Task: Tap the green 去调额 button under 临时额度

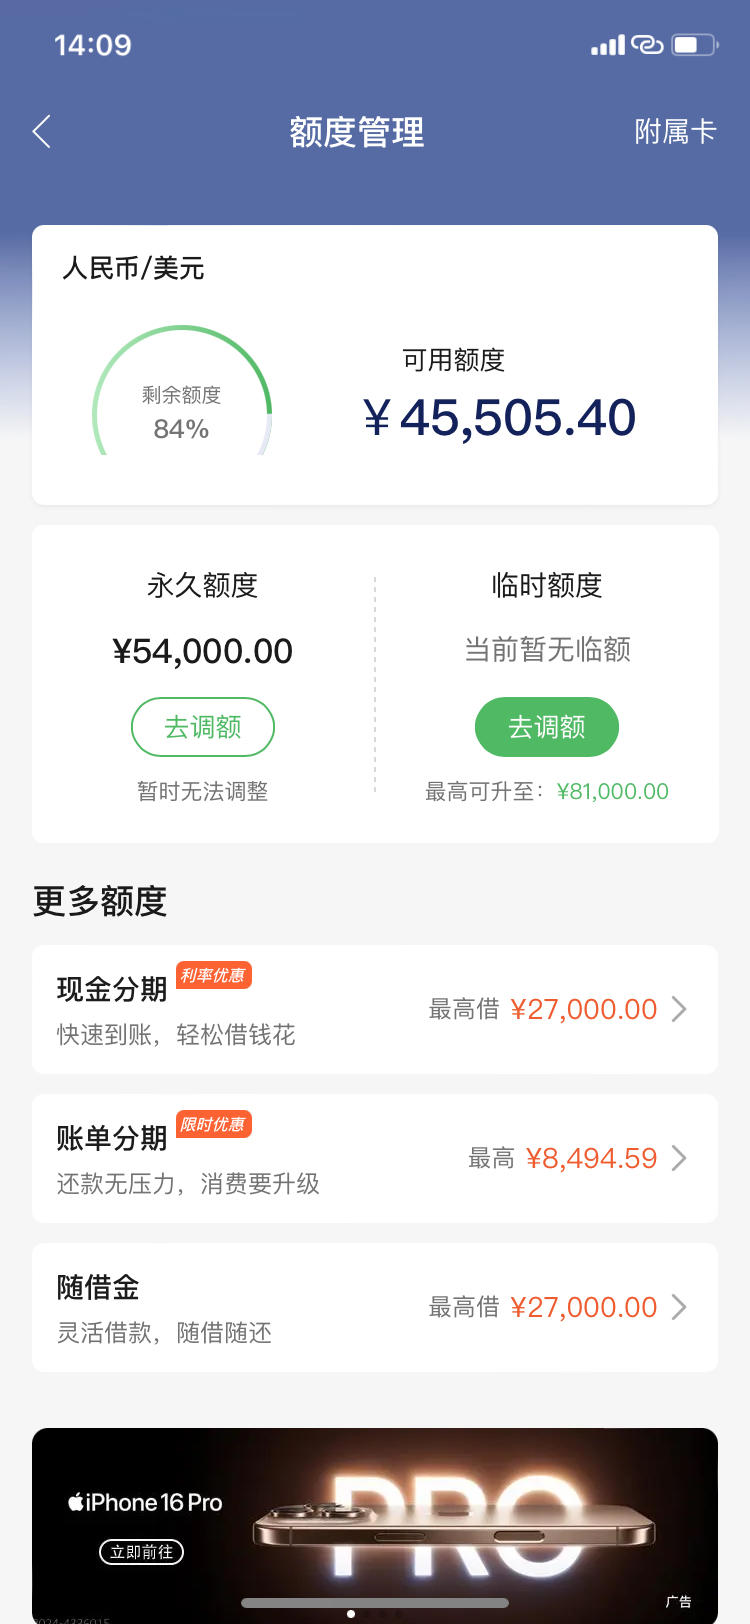Action: tap(547, 727)
